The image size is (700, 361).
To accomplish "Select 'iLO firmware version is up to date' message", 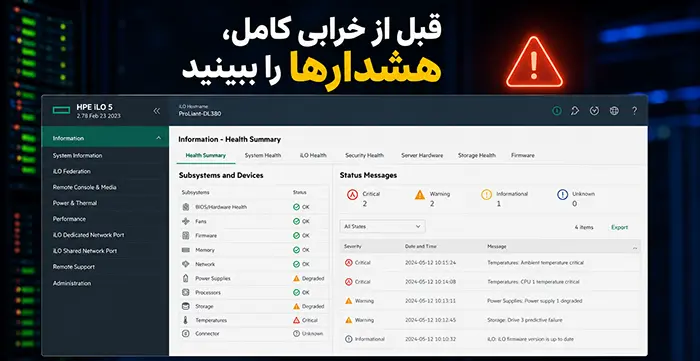I will [x=530, y=340].
